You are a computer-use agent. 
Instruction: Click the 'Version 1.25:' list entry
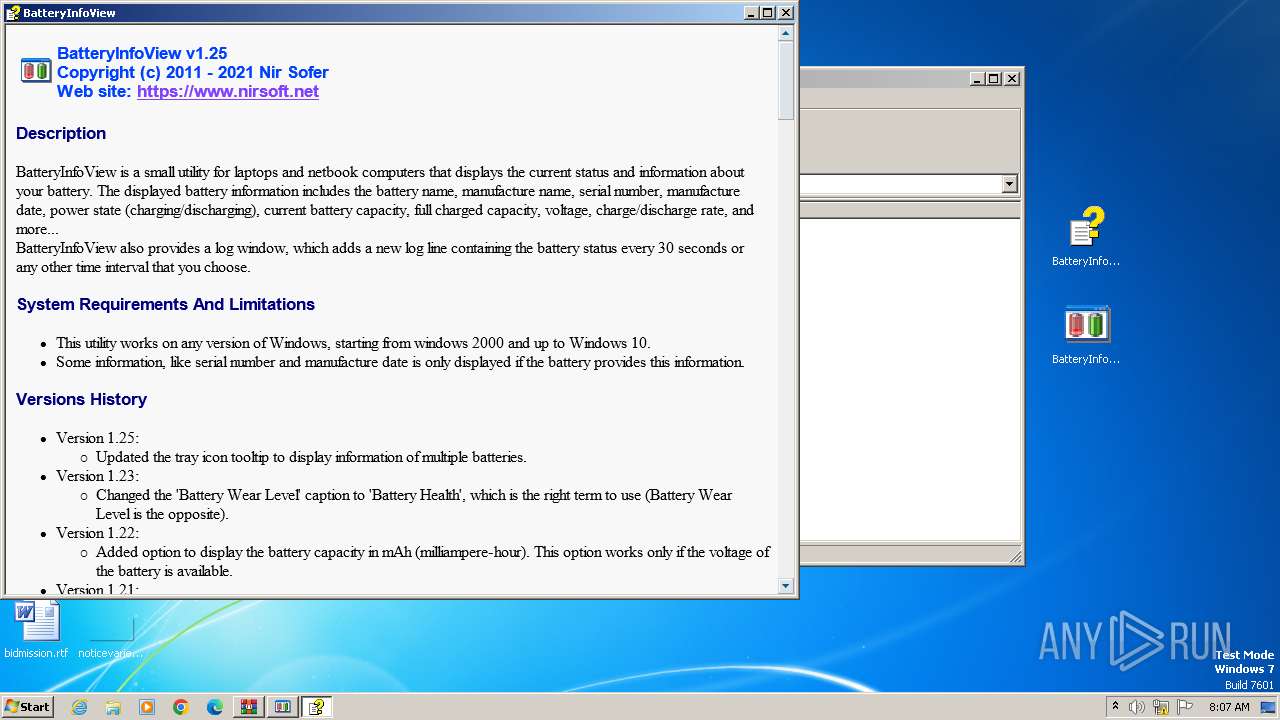97,438
